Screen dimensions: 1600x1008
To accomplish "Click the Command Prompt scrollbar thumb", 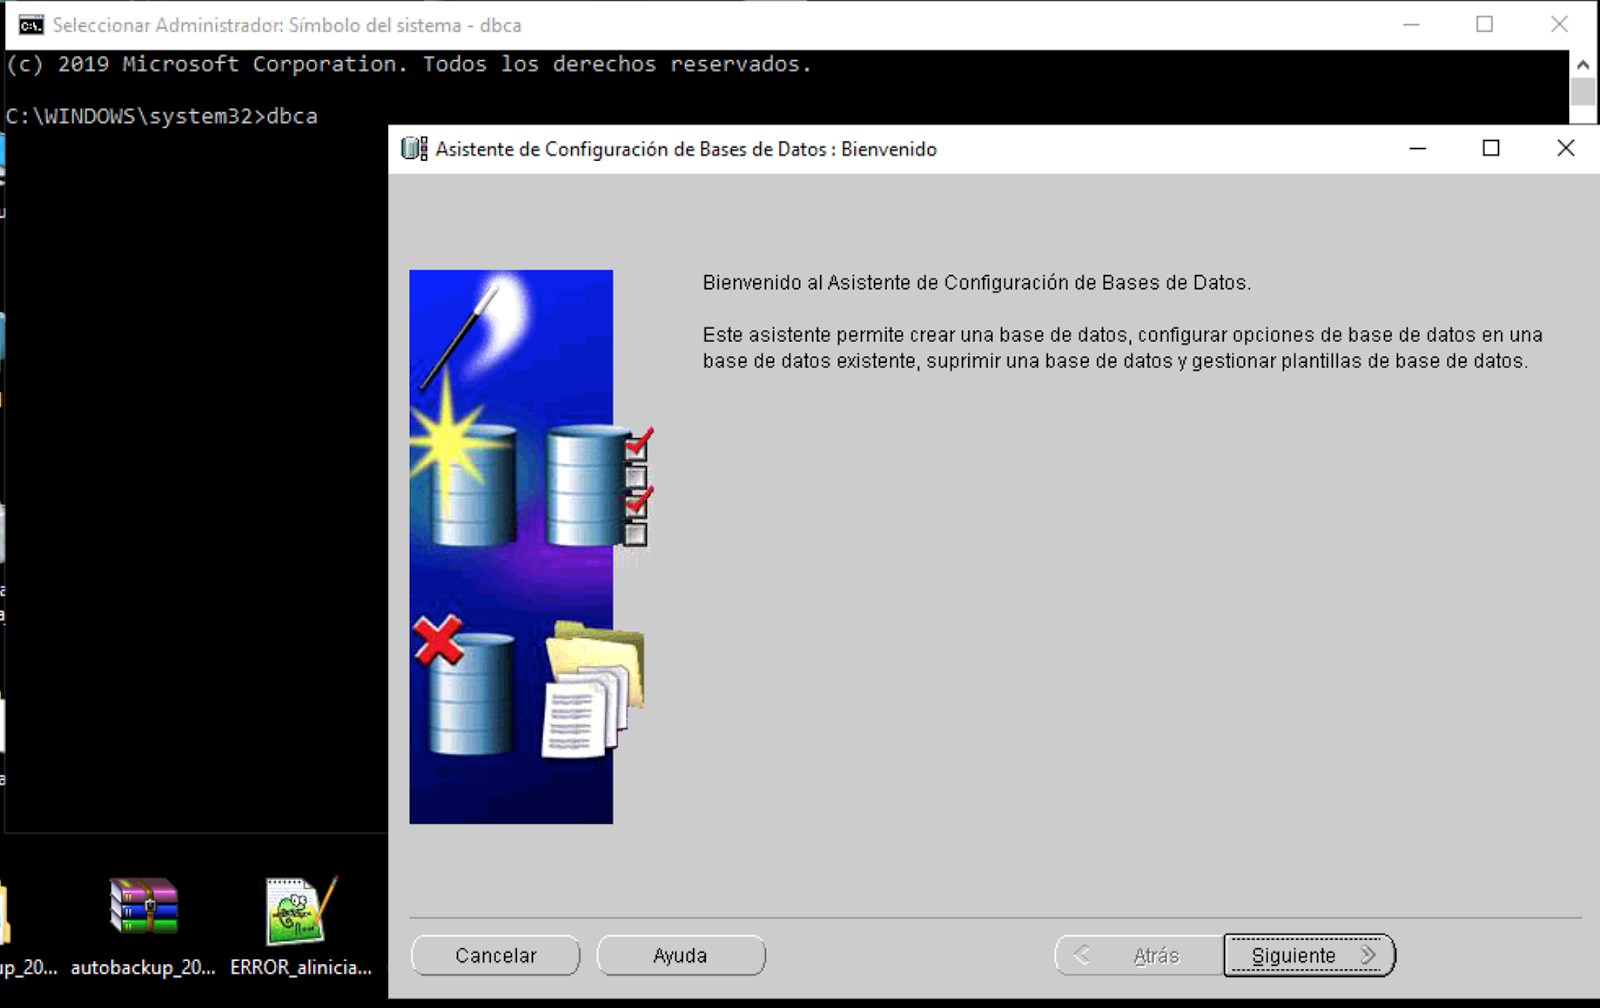I will [x=1583, y=92].
